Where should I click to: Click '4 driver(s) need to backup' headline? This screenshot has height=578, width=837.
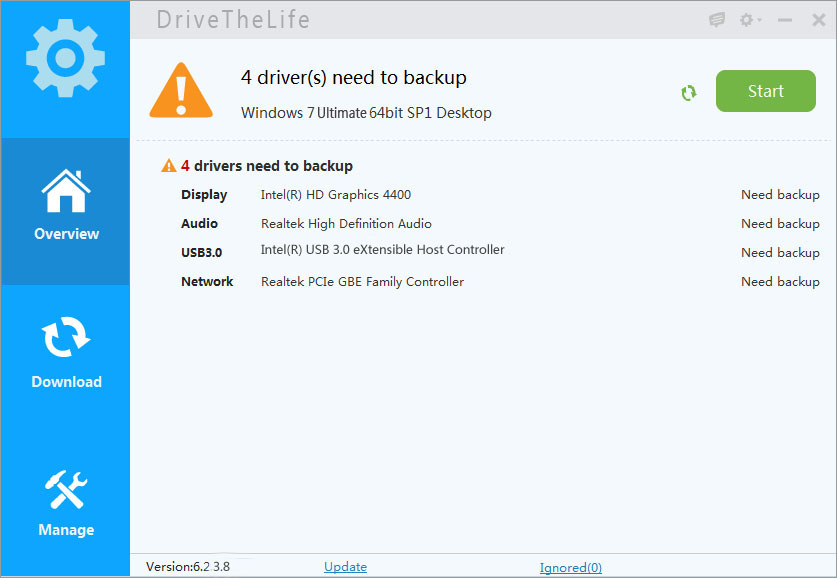tap(353, 78)
